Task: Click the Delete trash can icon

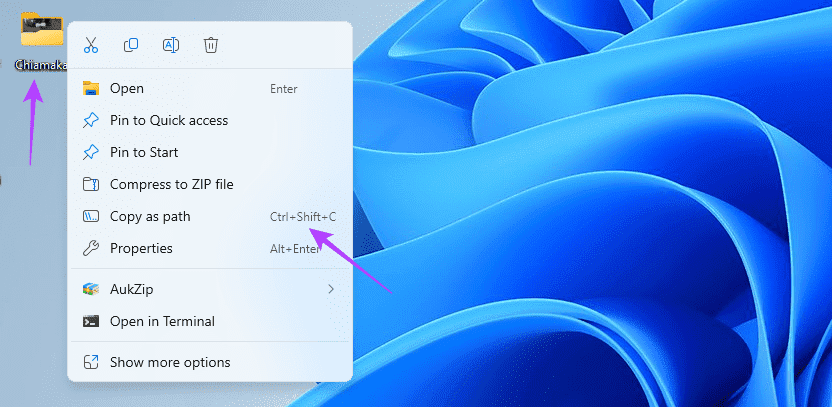Action: (x=210, y=45)
